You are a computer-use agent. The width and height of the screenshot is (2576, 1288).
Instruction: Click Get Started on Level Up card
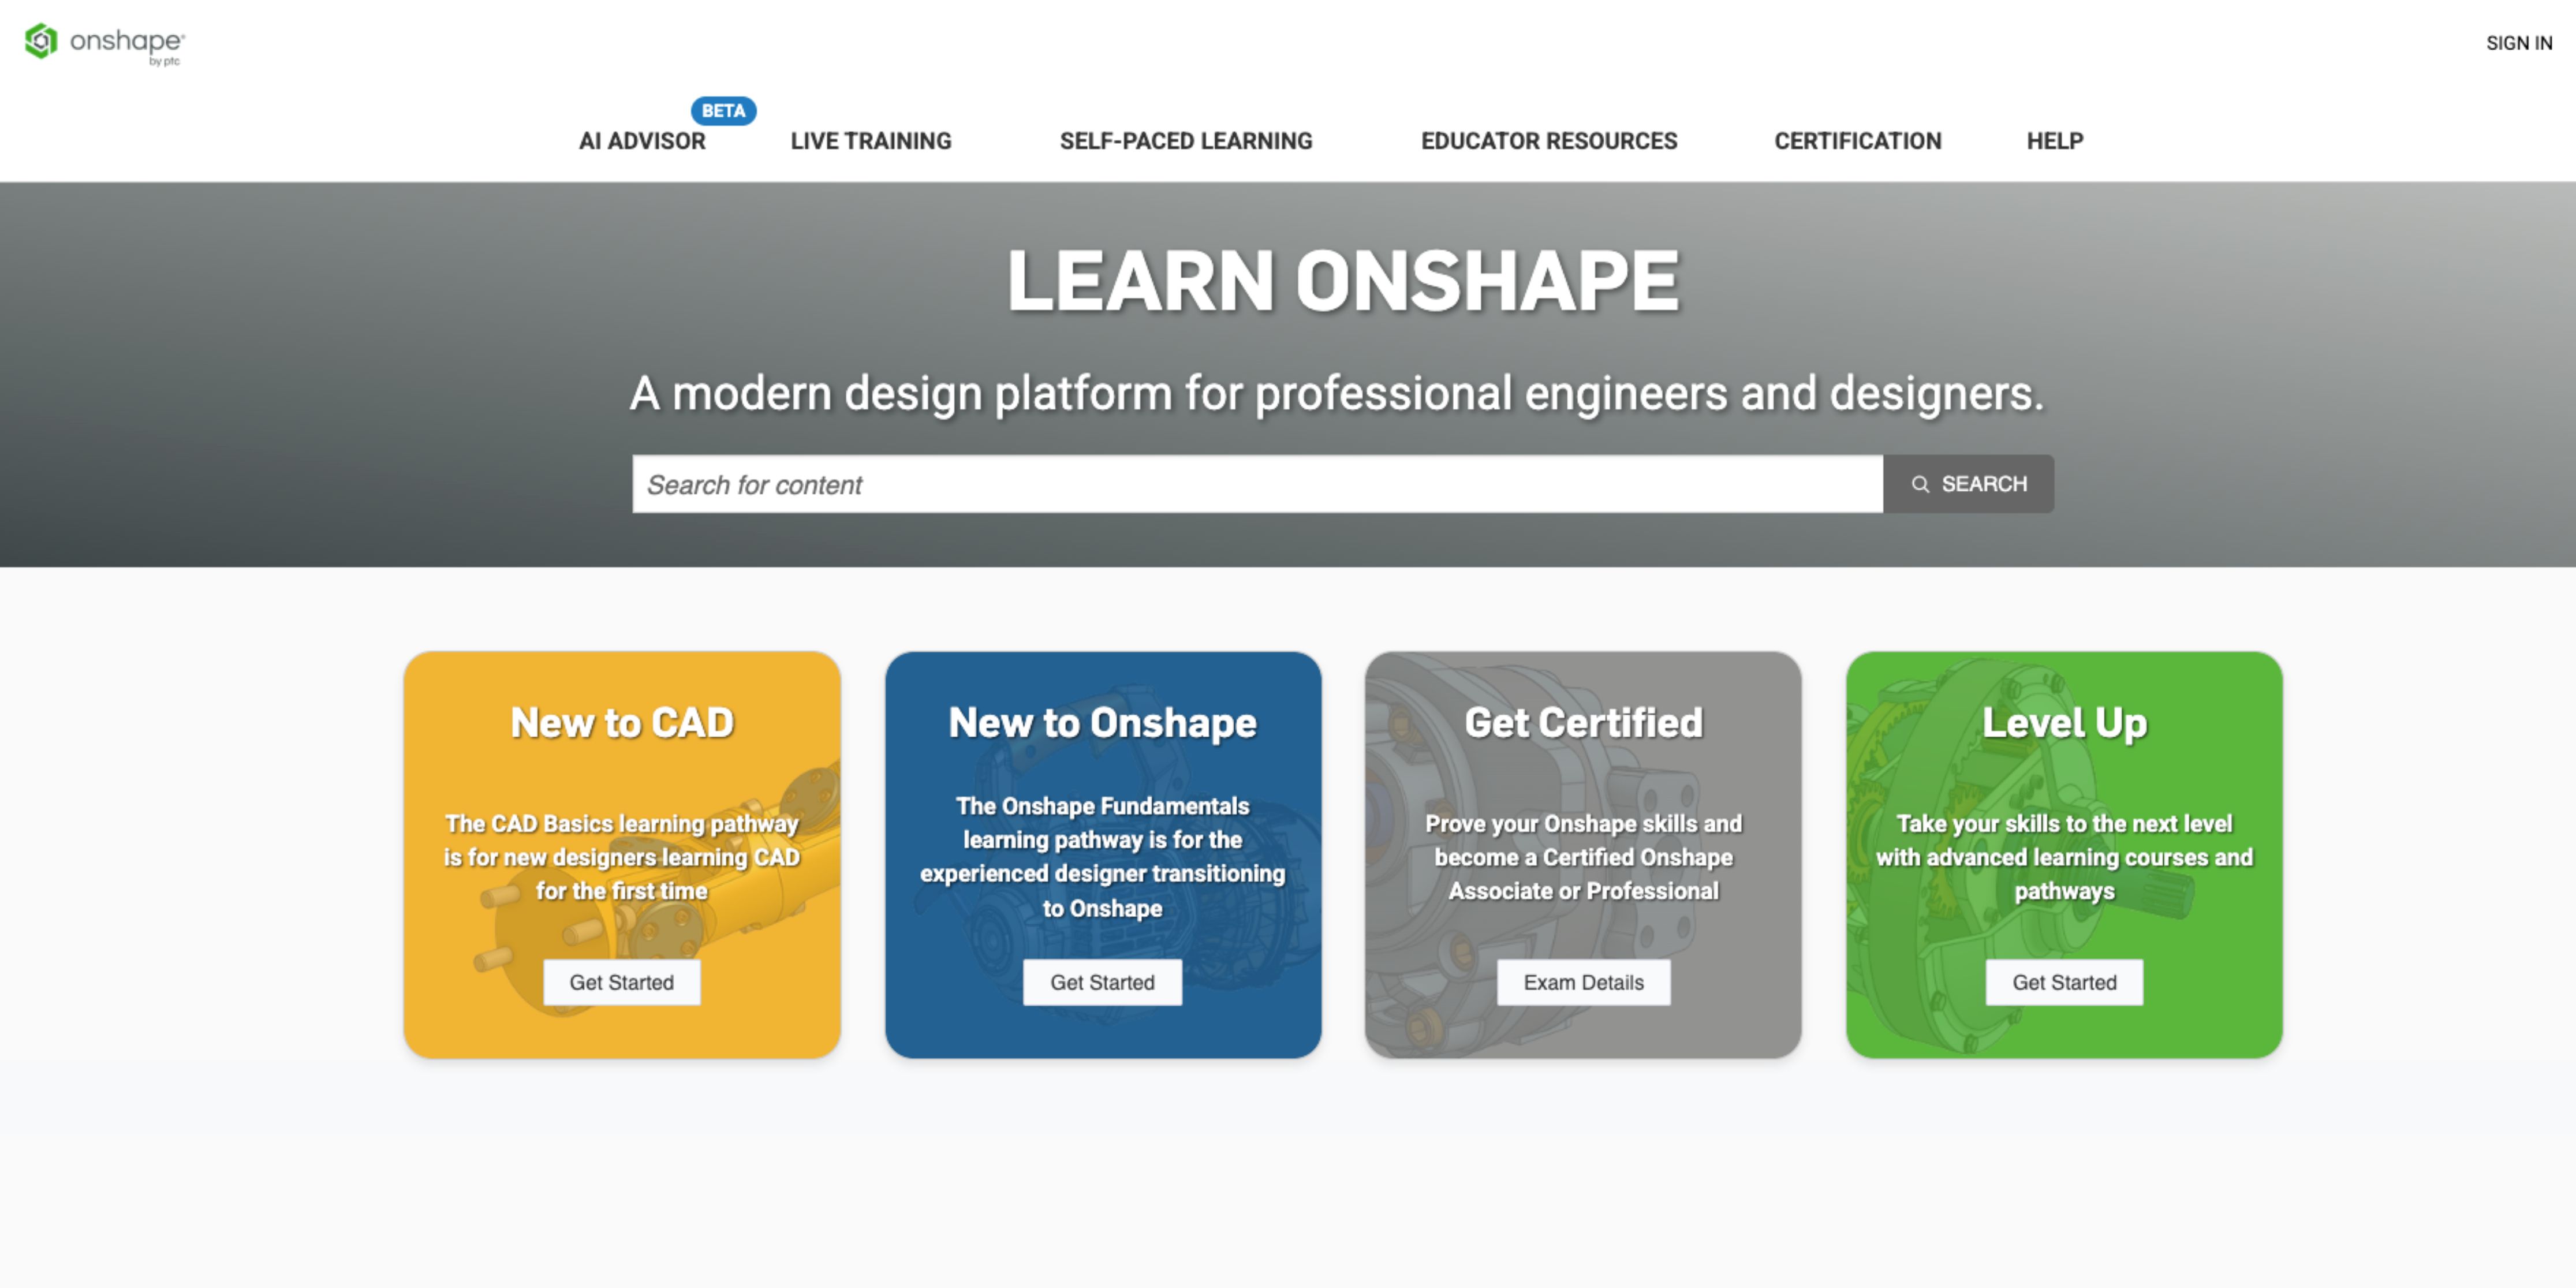point(2064,982)
